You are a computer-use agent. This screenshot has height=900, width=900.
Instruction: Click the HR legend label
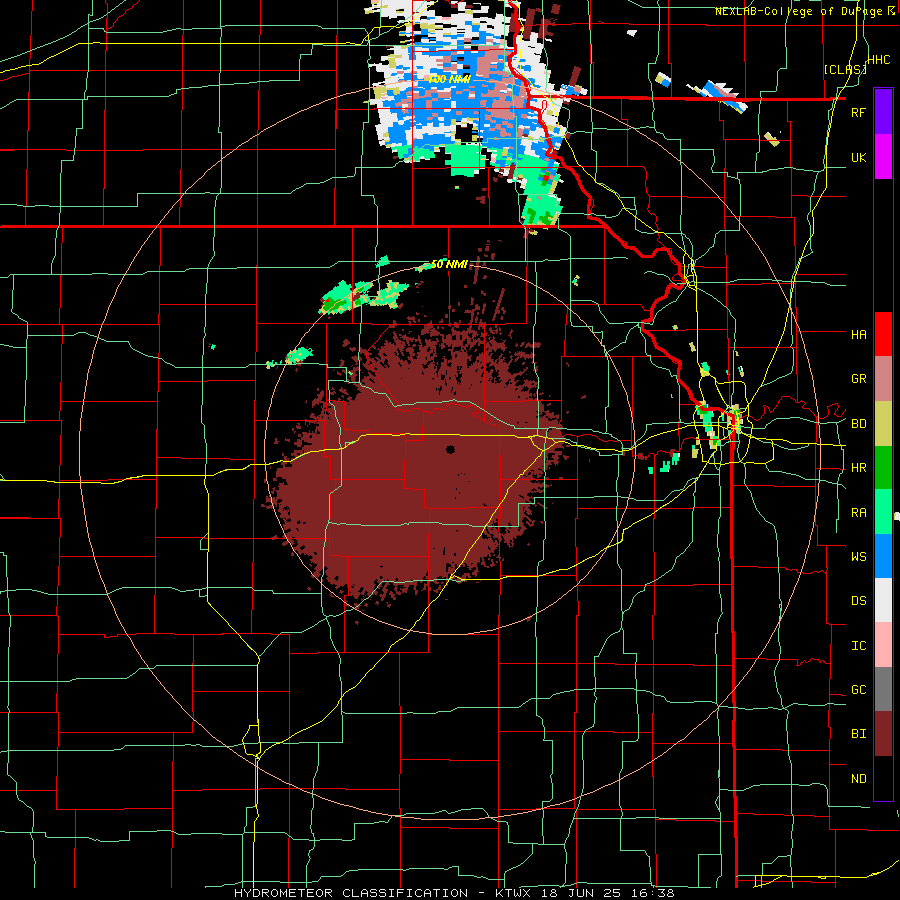(x=858, y=468)
